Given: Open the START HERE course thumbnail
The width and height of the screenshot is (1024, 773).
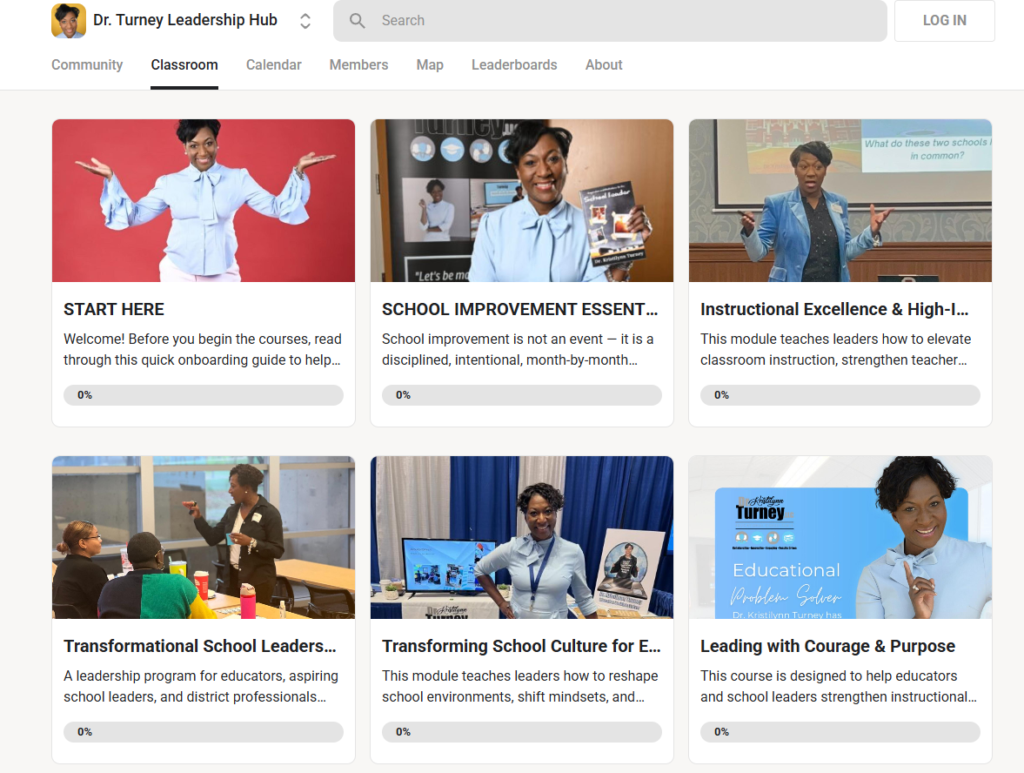Looking at the screenshot, I should pyautogui.click(x=203, y=201).
